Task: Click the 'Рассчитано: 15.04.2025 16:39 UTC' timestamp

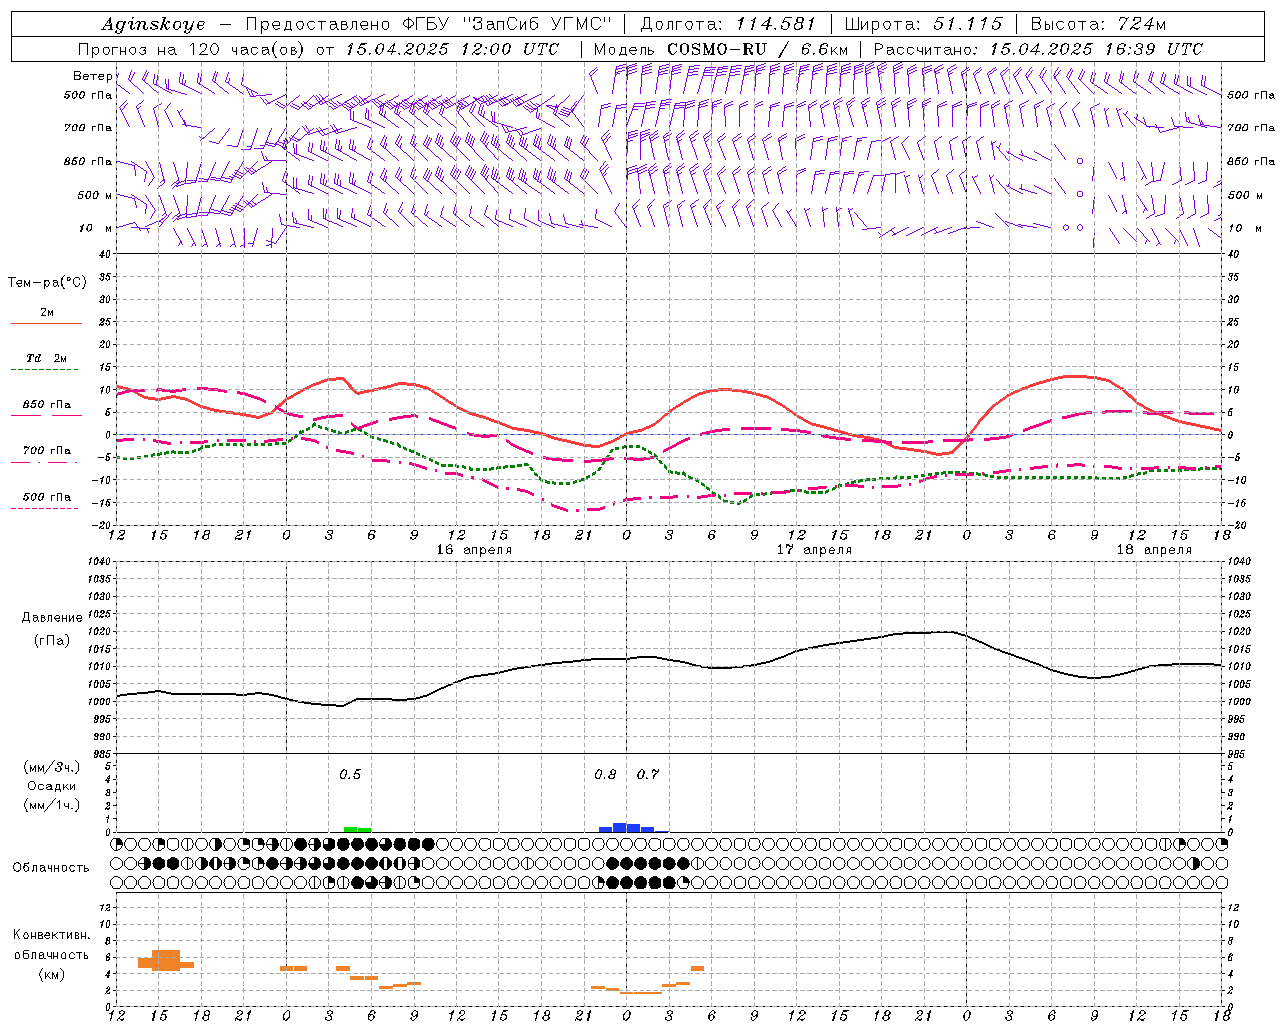Action: tap(1038, 49)
